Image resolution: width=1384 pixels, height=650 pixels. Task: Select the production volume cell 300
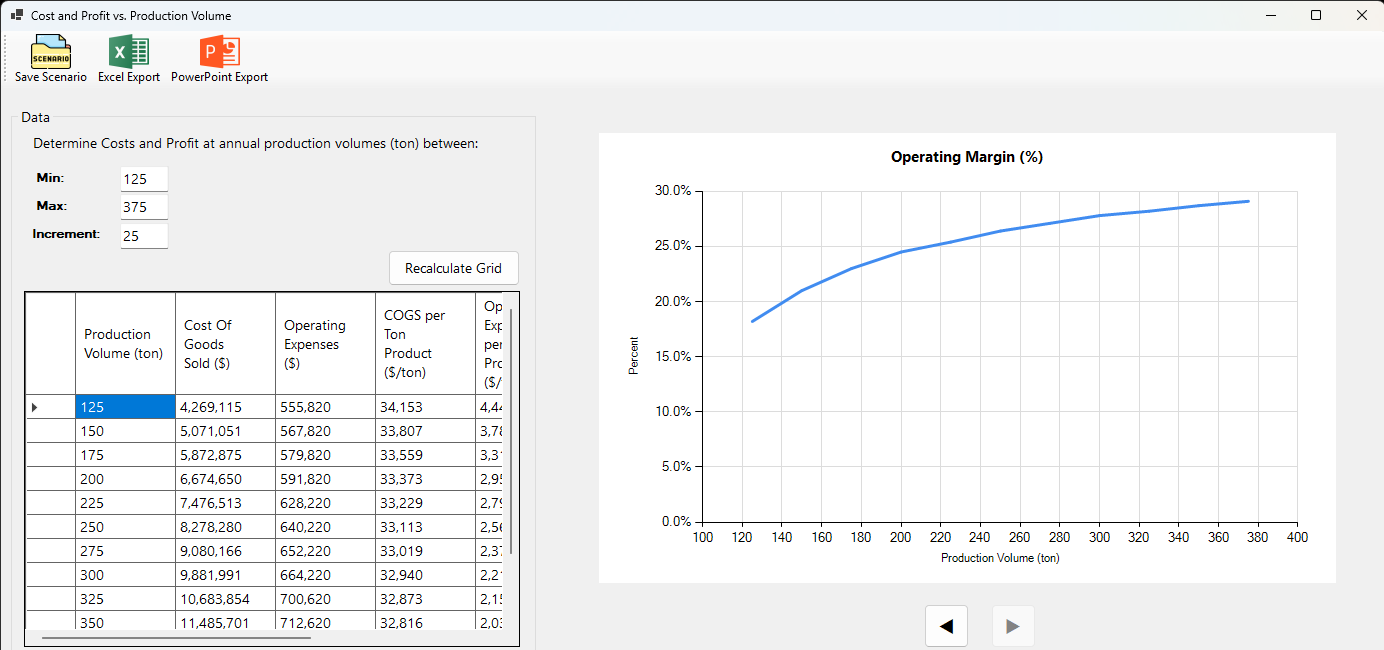click(x=125, y=575)
